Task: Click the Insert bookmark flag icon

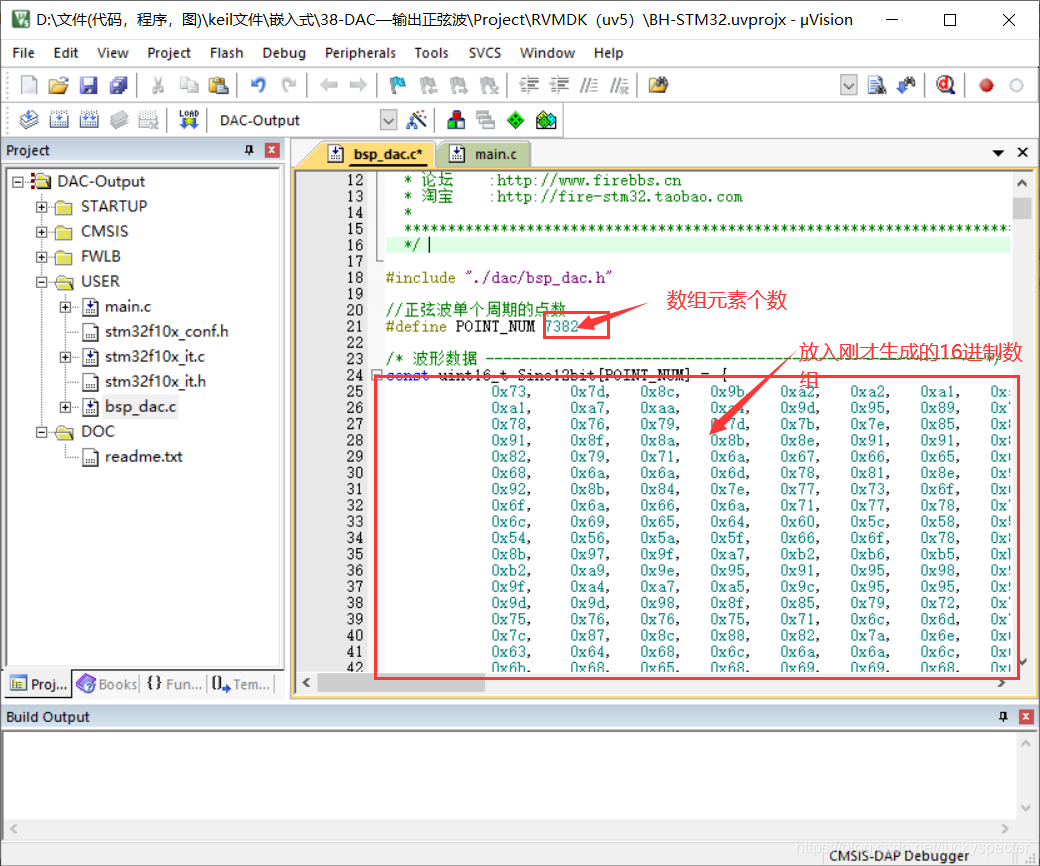Action: [x=397, y=85]
